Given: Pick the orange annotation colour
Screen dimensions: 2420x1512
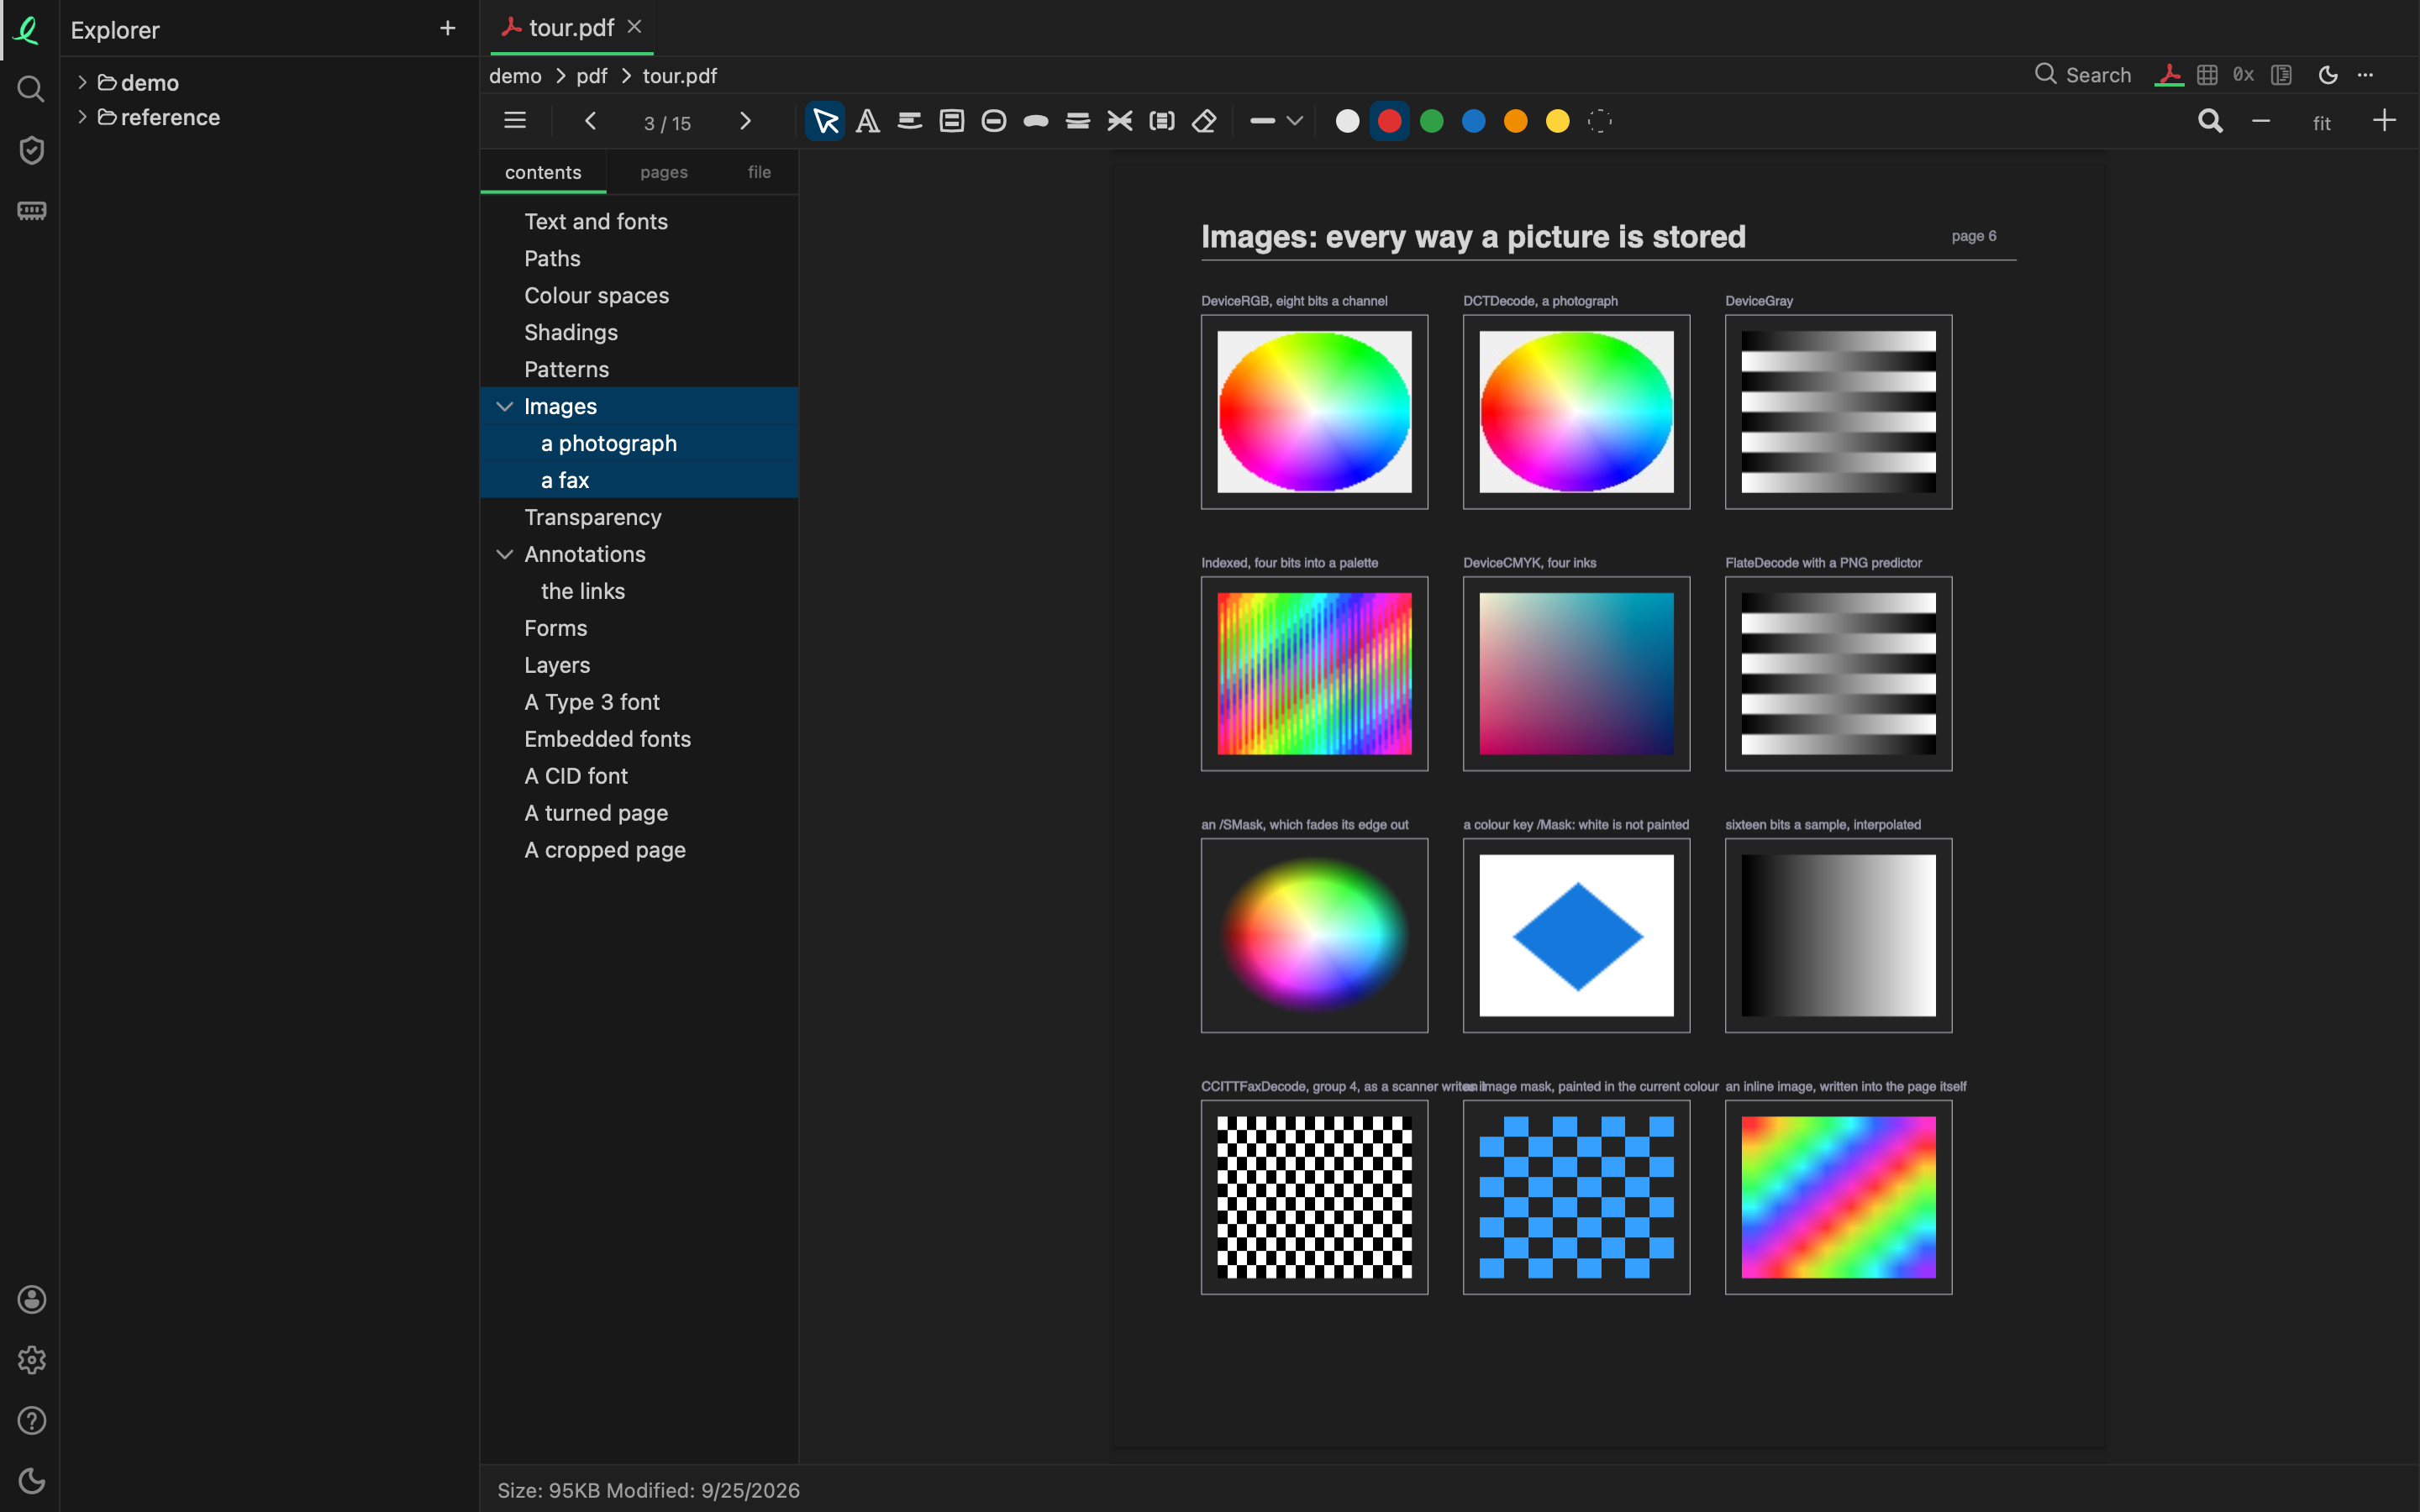Looking at the screenshot, I should (1515, 122).
